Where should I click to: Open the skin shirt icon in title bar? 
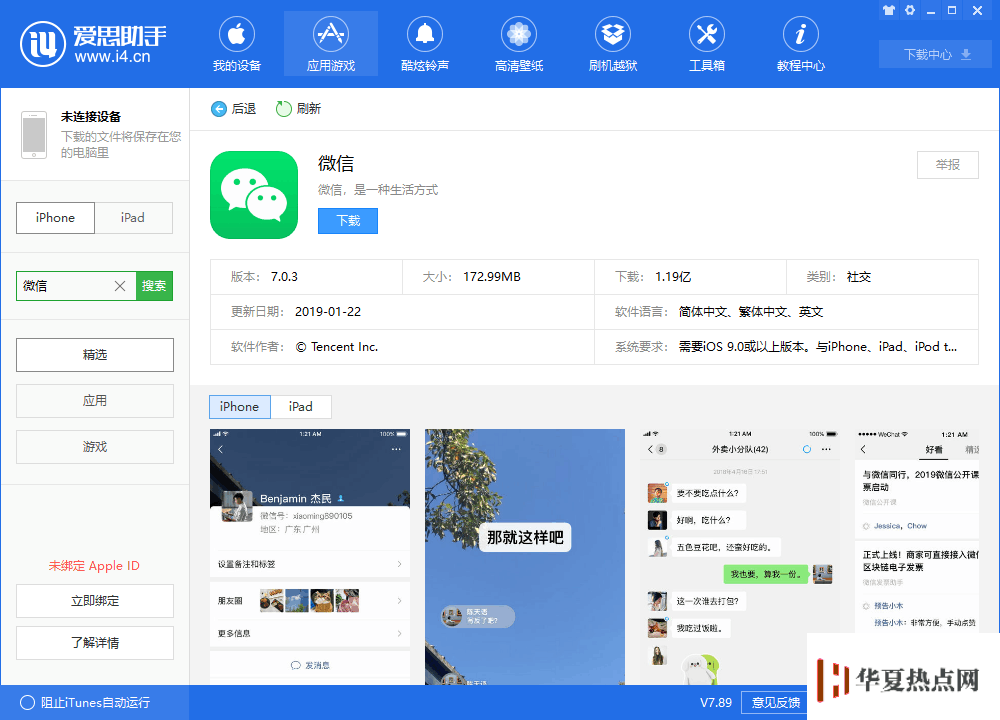point(889,10)
